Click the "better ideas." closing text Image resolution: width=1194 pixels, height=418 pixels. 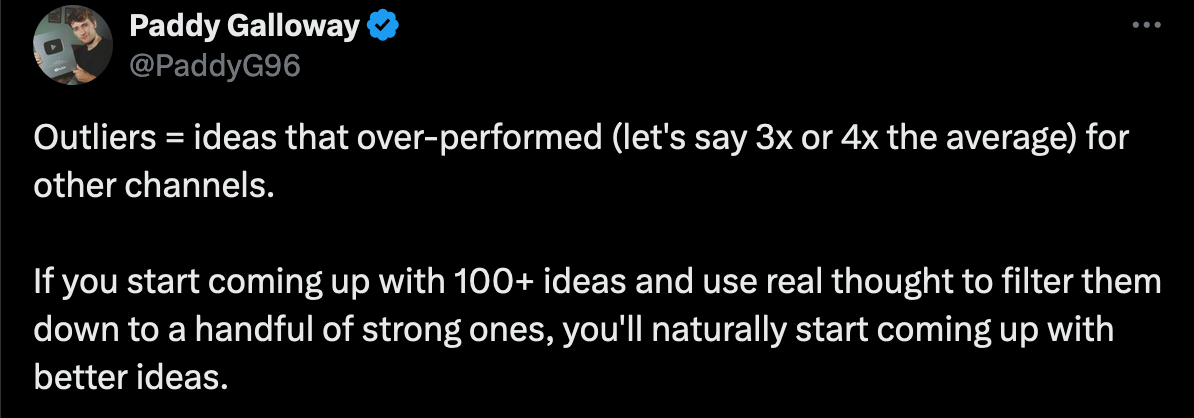coord(131,378)
